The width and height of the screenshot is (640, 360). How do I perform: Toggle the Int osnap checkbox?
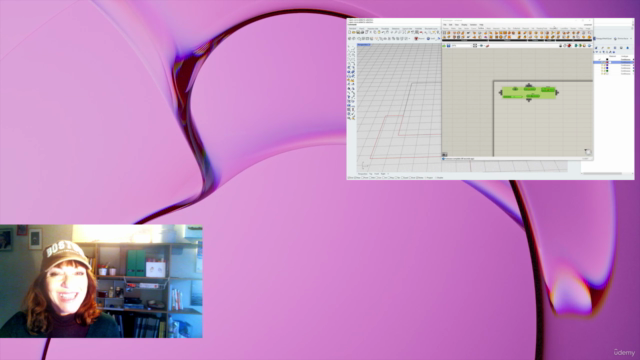click(383, 178)
